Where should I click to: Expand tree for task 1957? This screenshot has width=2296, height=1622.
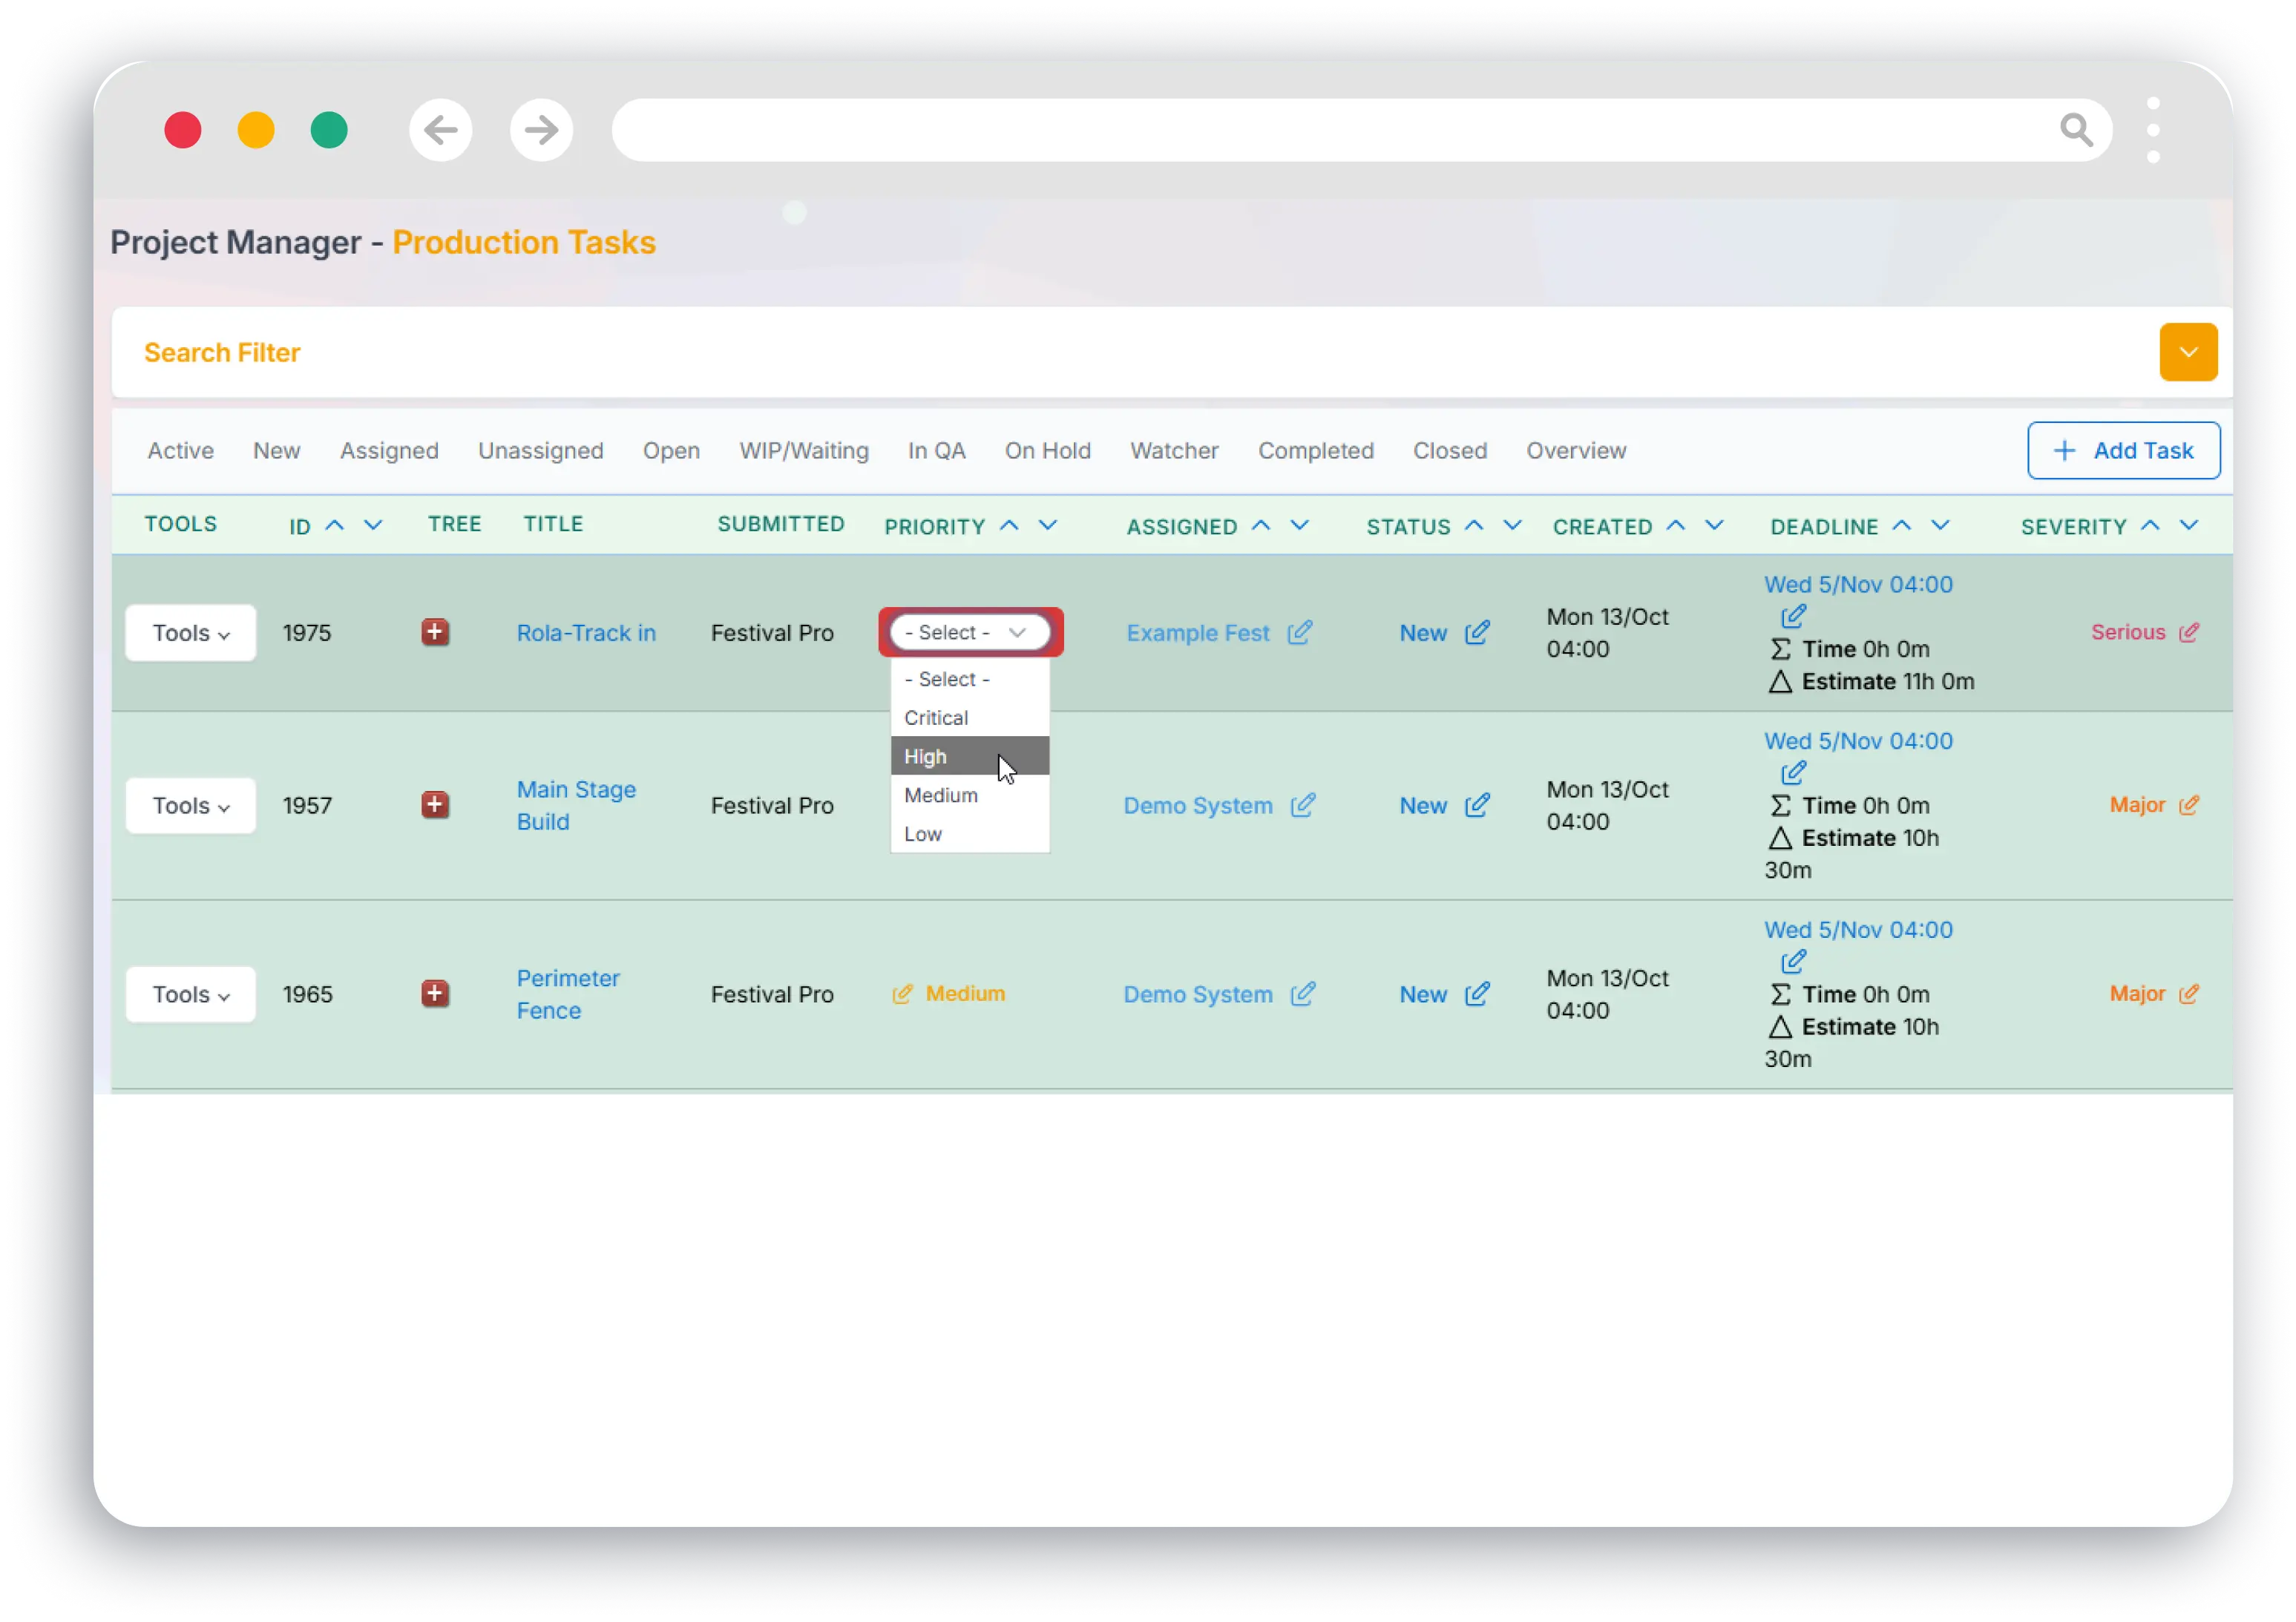[434, 805]
